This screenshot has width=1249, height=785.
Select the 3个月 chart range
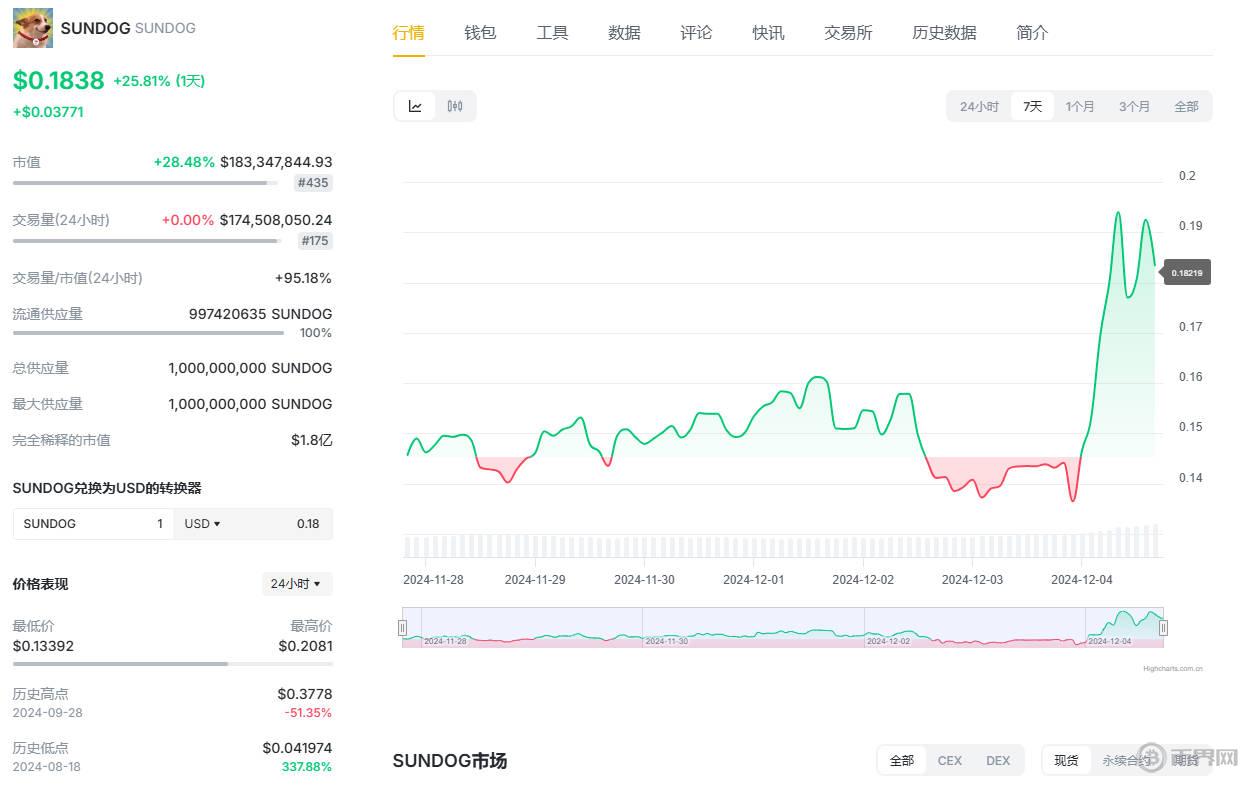tap(1134, 106)
